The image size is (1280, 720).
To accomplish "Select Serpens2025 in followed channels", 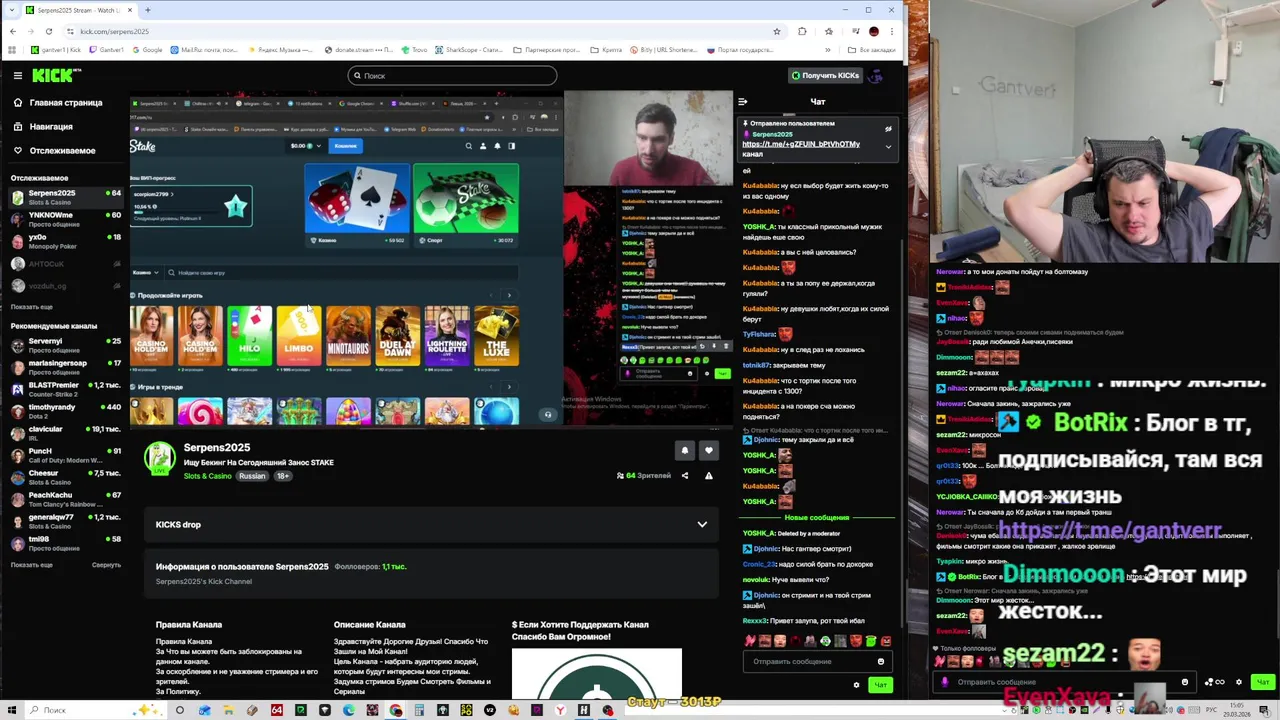I will [x=65, y=197].
